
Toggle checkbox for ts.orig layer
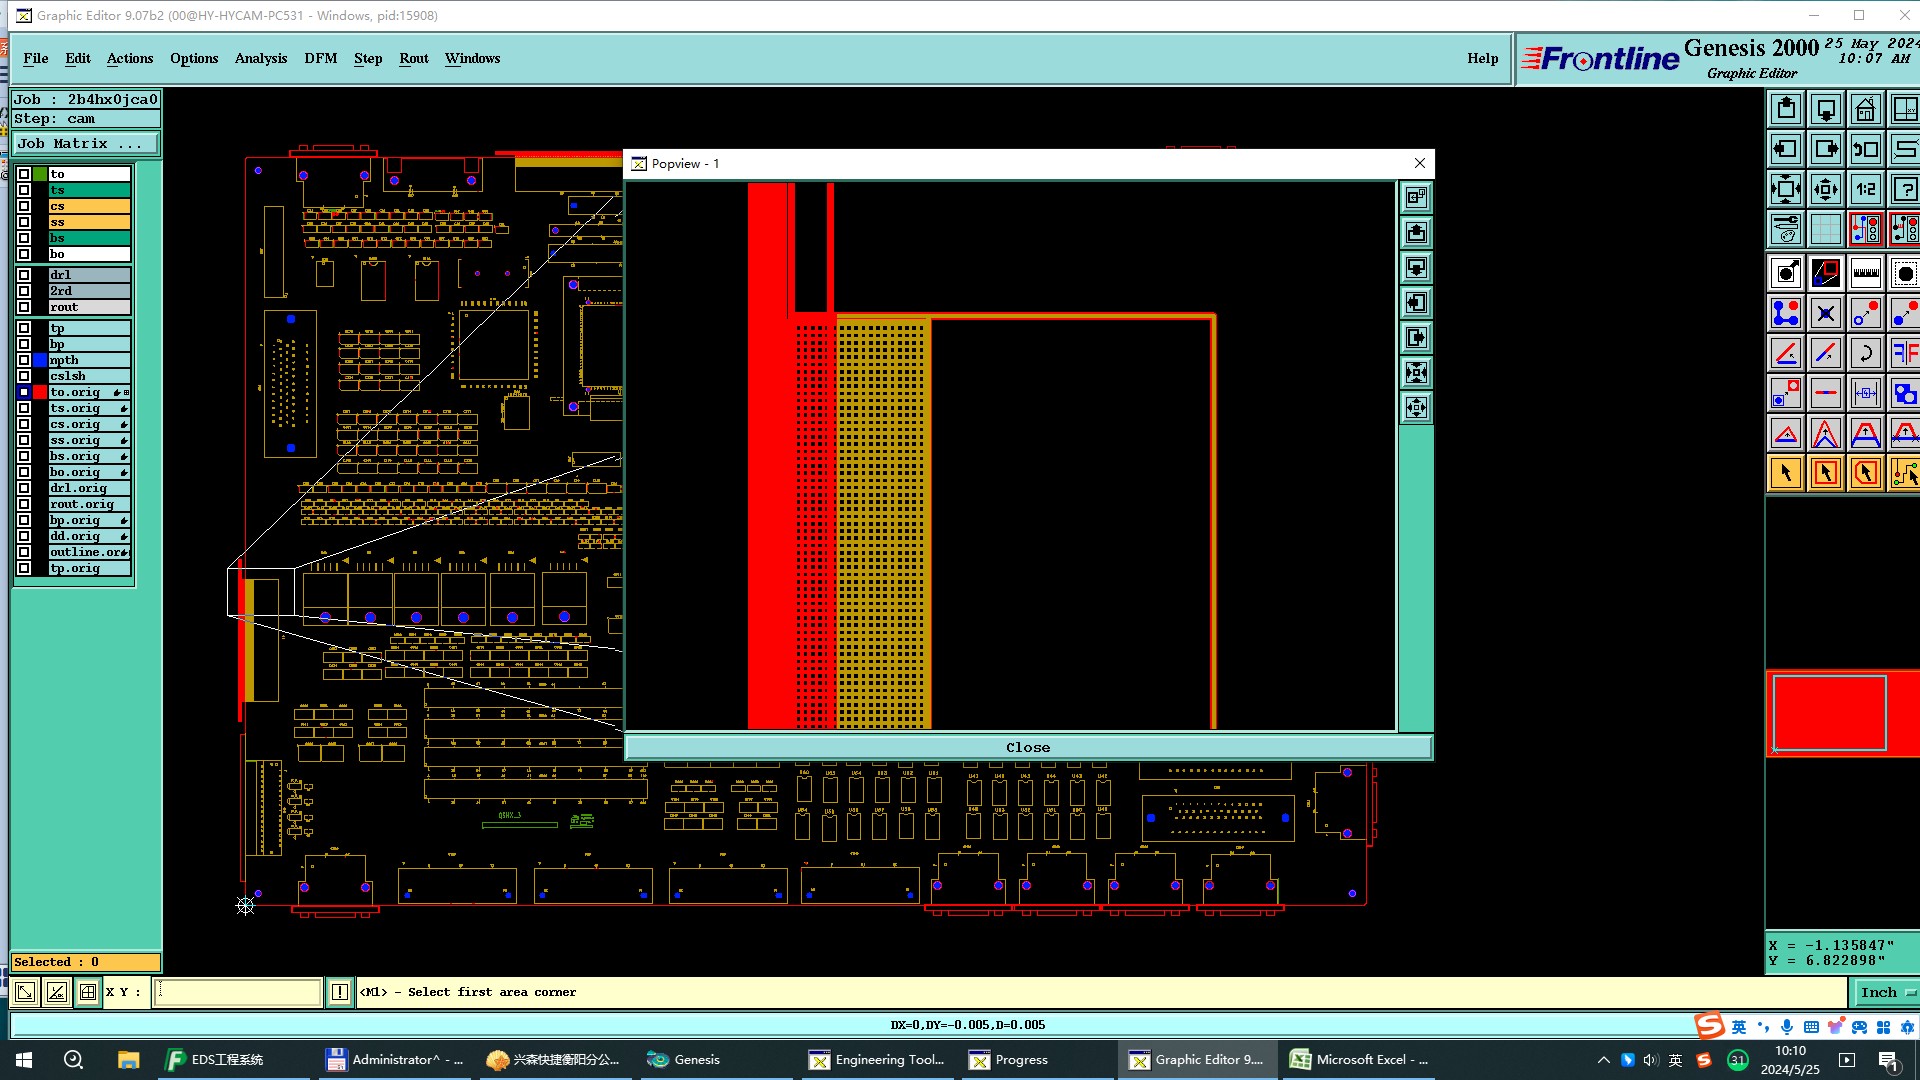click(x=24, y=408)
